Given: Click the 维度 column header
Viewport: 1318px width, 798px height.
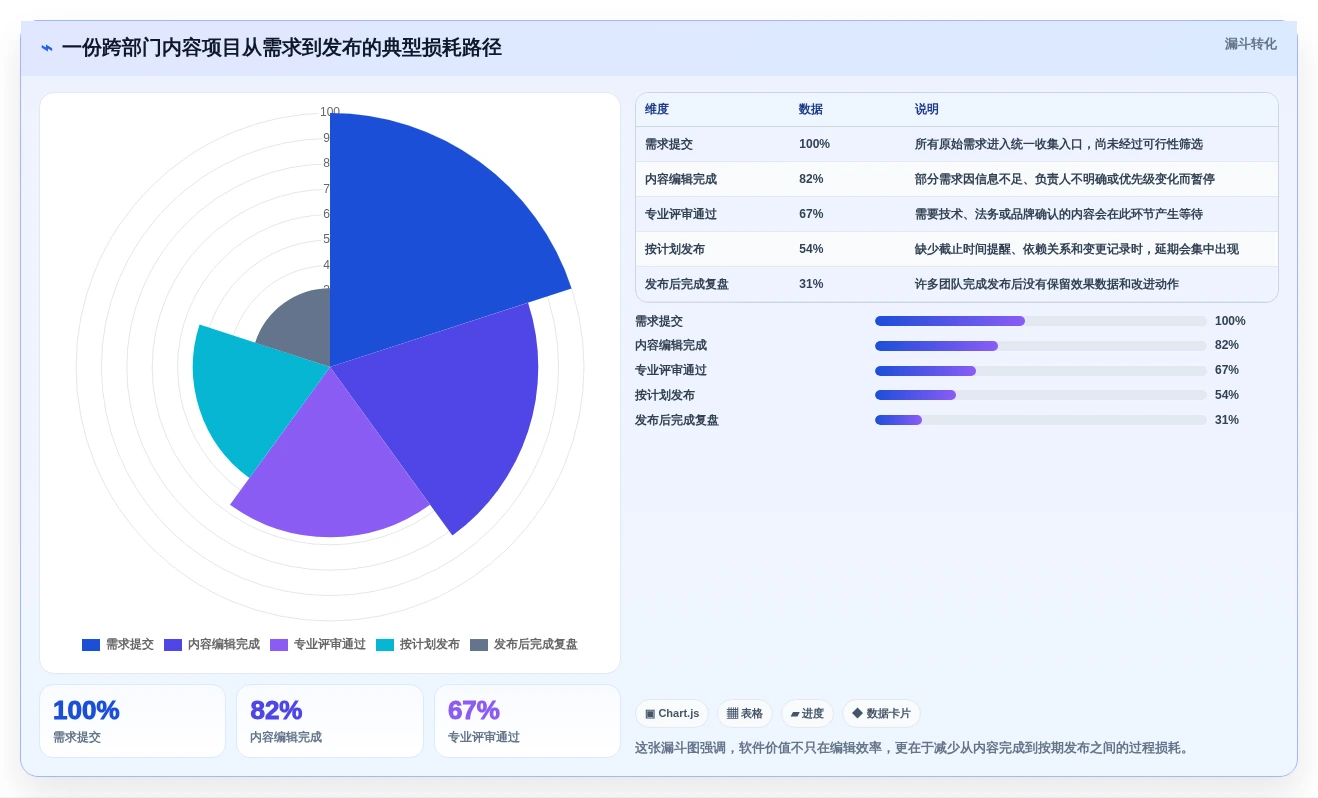Looking at the screenshot, I should 657,110.
